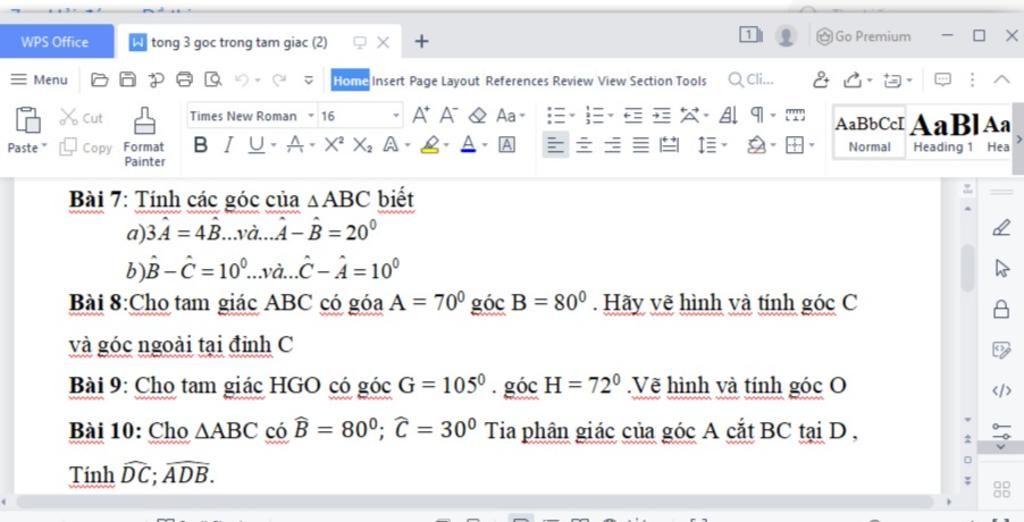Click the Copy button
Screen dimensions: 1024x522
(86, 147)
